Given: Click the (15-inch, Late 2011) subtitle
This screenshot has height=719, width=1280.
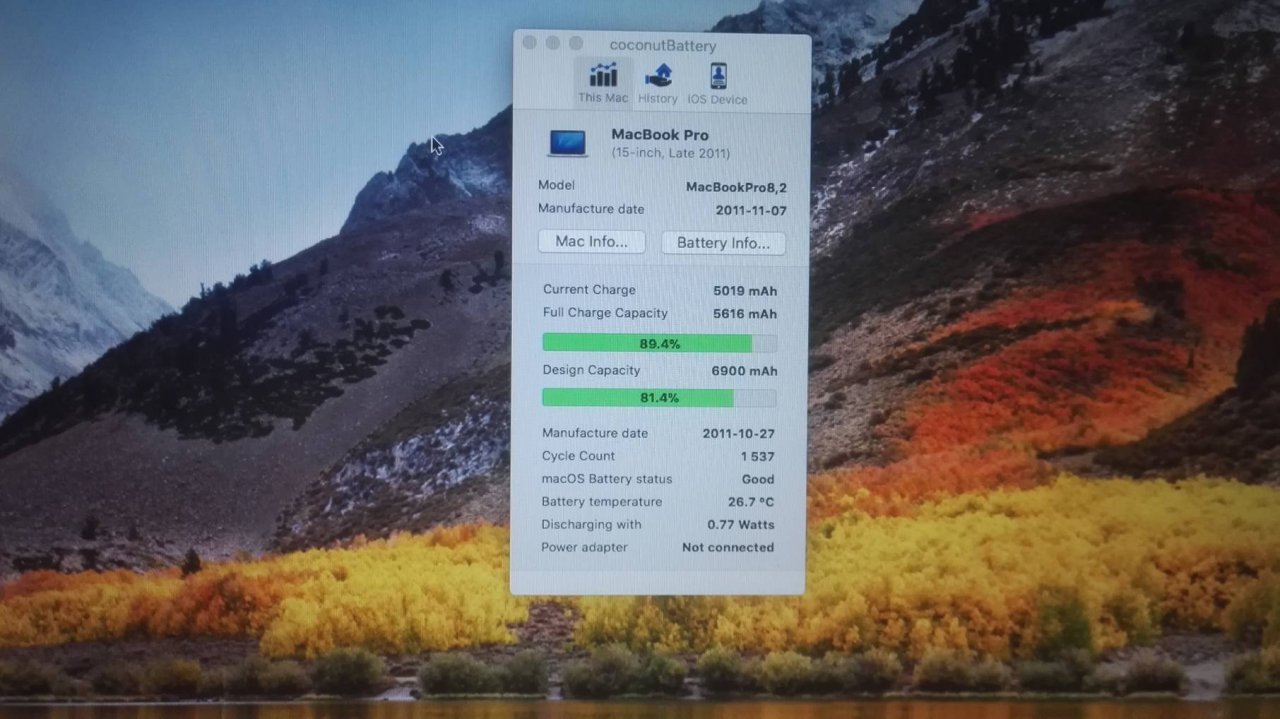Looking at the screenshot, I should [x=671, y=153].
